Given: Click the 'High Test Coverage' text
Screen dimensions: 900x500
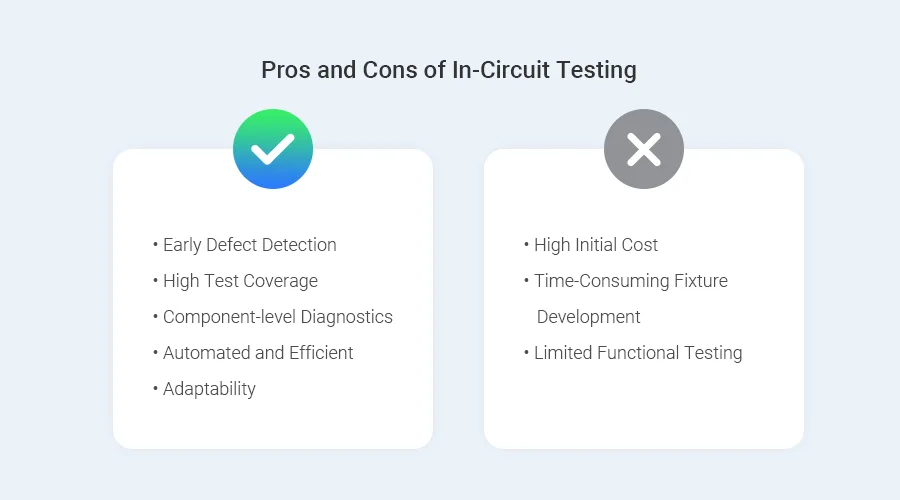Looking at the screenshot, I should click(240, 281).
